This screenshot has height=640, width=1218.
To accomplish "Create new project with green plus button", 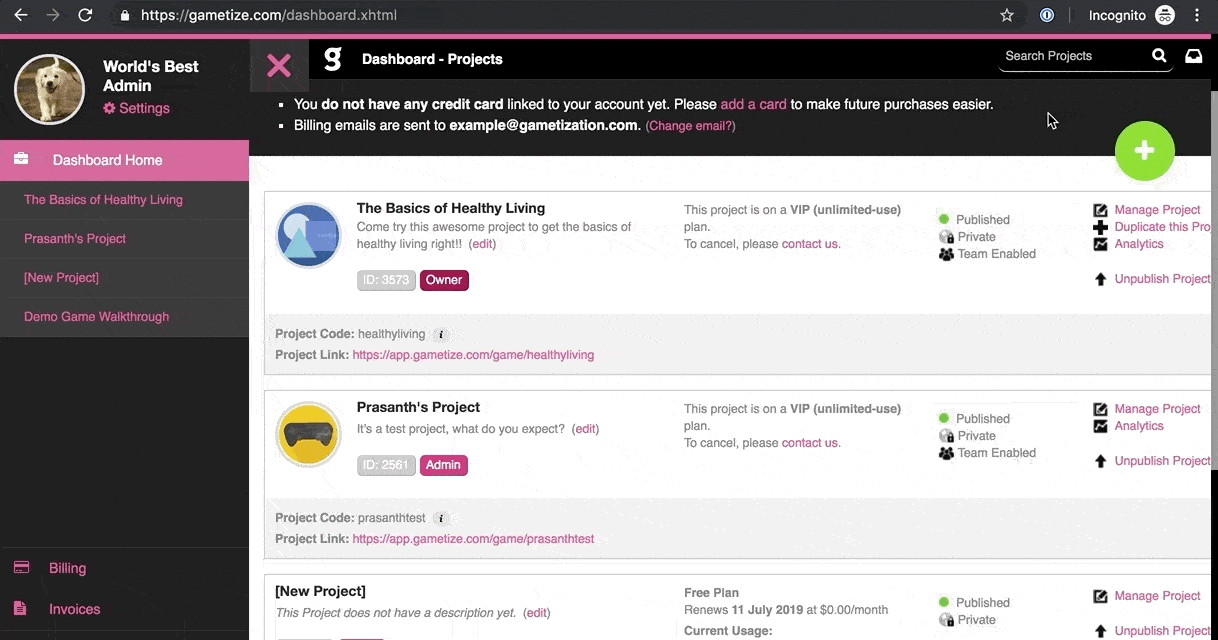I will [1145, 151].
